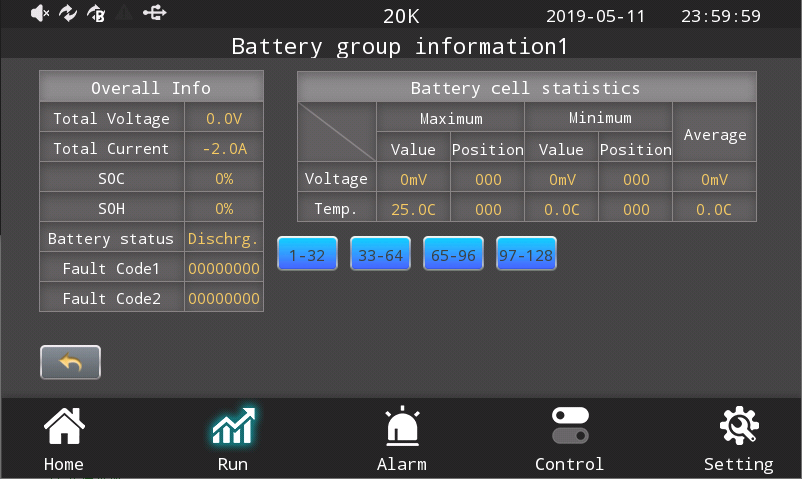Click the Fault Code1 value 00000000
This screenshot has height=479, width=802.
coord(224,269)
